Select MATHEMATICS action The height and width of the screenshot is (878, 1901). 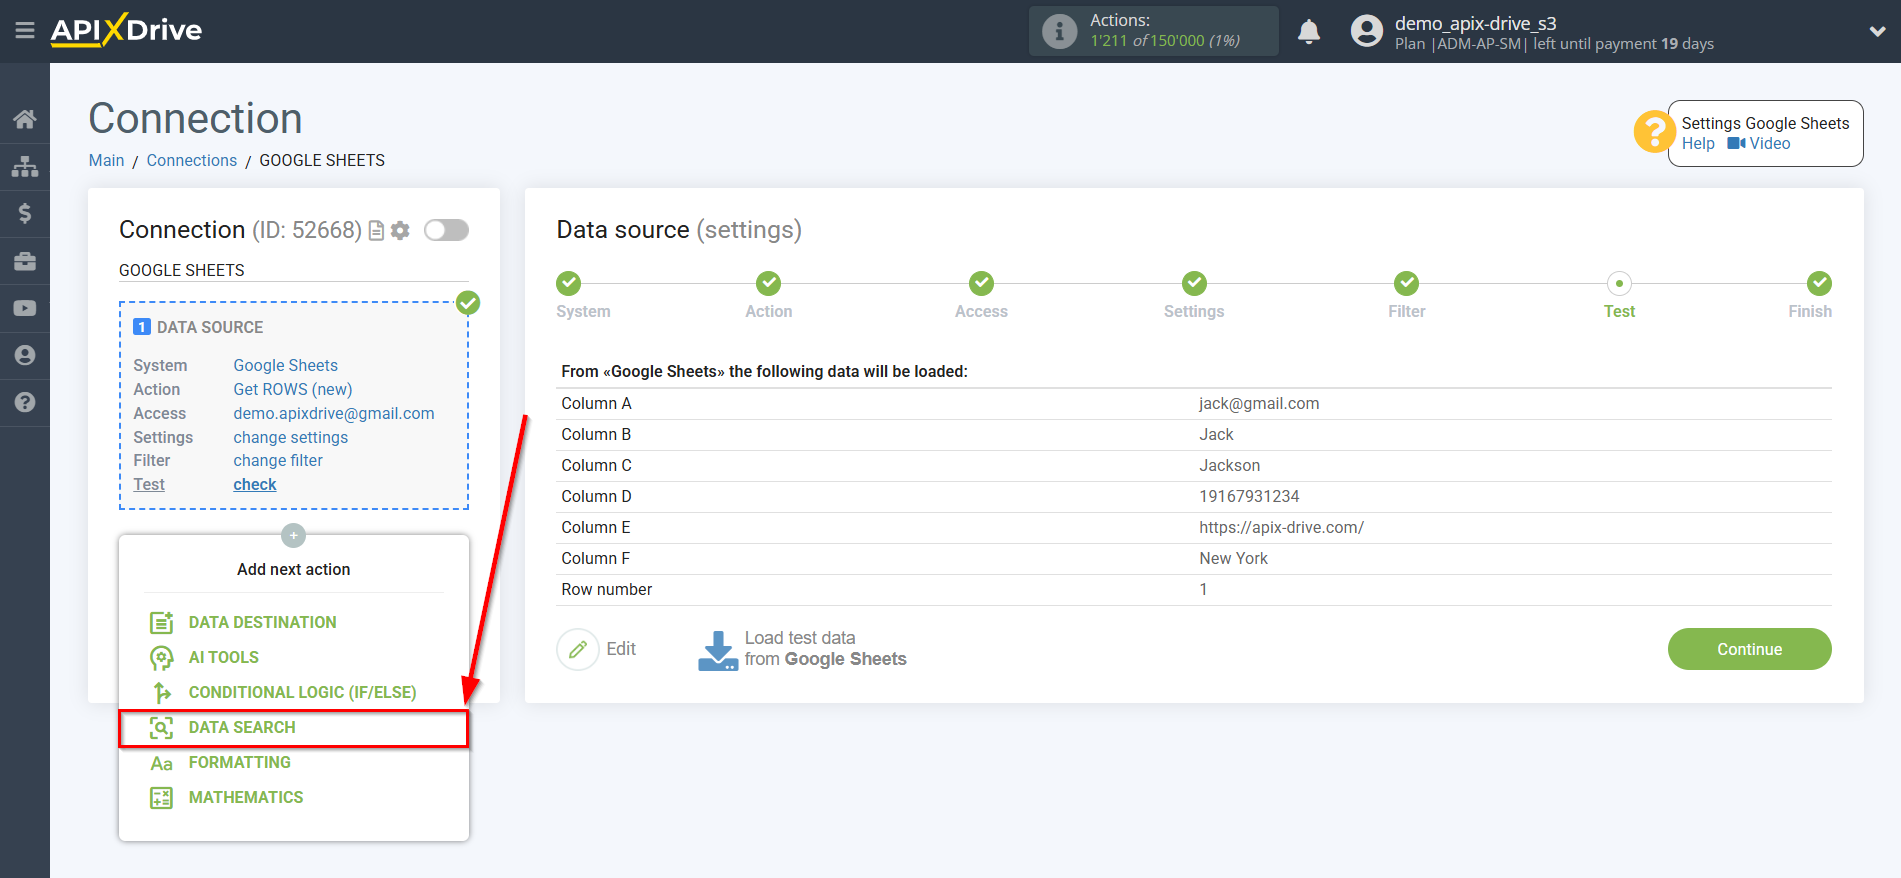(x=246, y=797)
